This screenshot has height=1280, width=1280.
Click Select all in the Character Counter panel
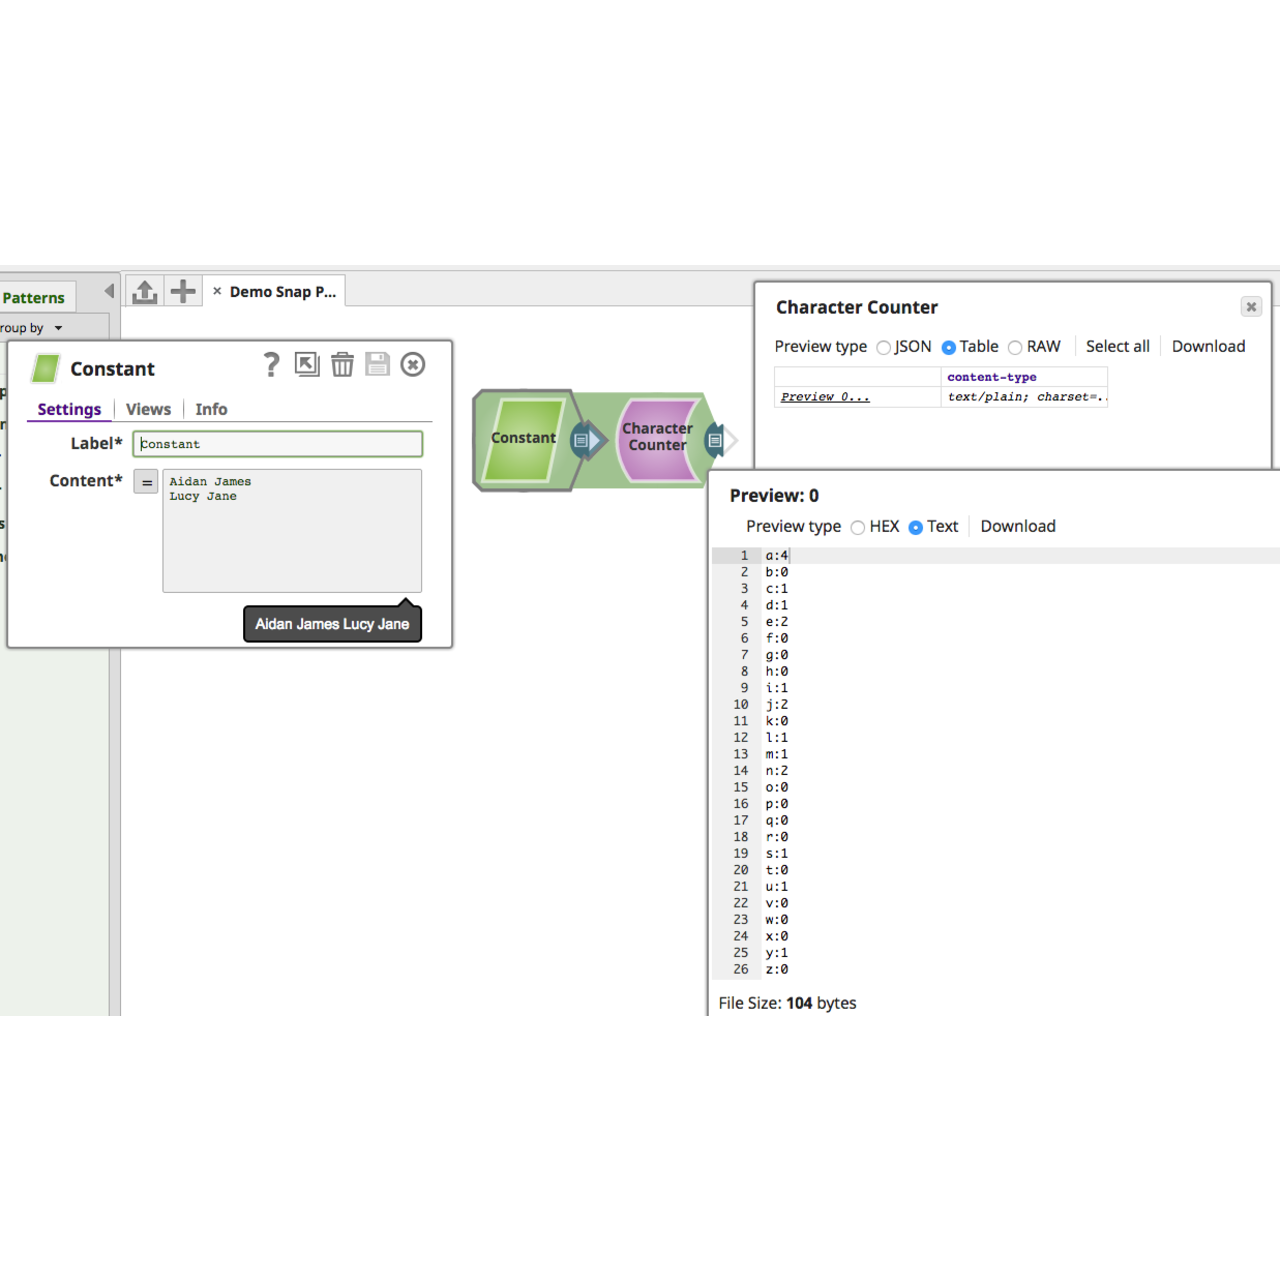[1117, 346]
